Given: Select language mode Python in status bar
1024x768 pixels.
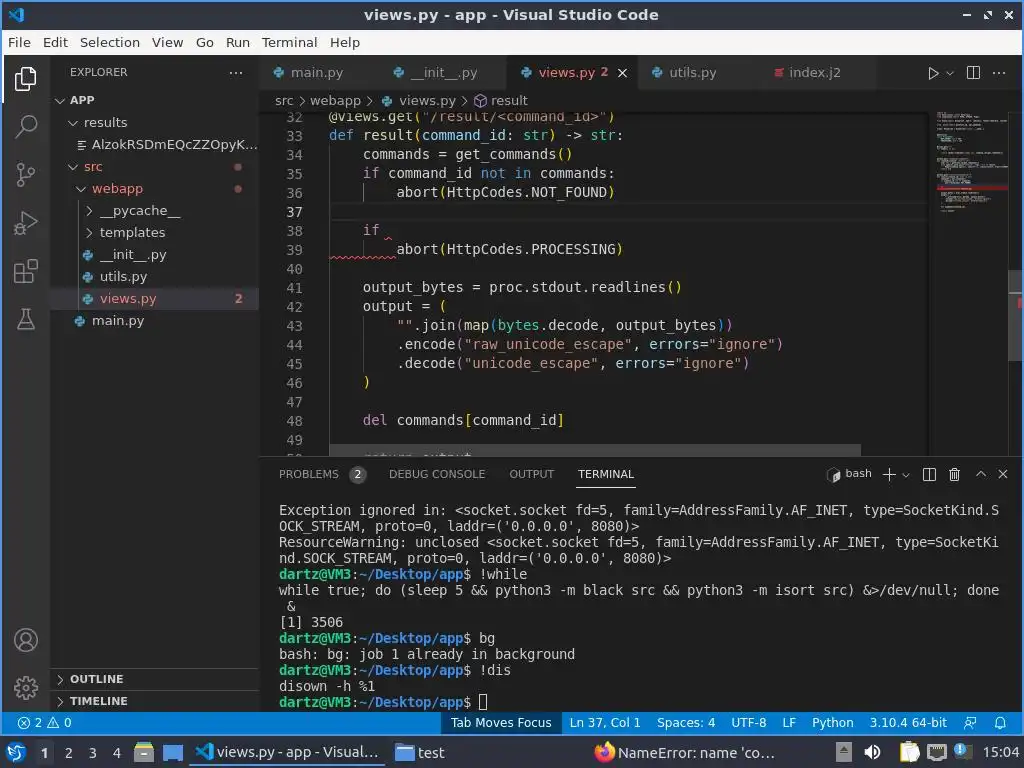Looking at the screenshot, I should point(833,723).
